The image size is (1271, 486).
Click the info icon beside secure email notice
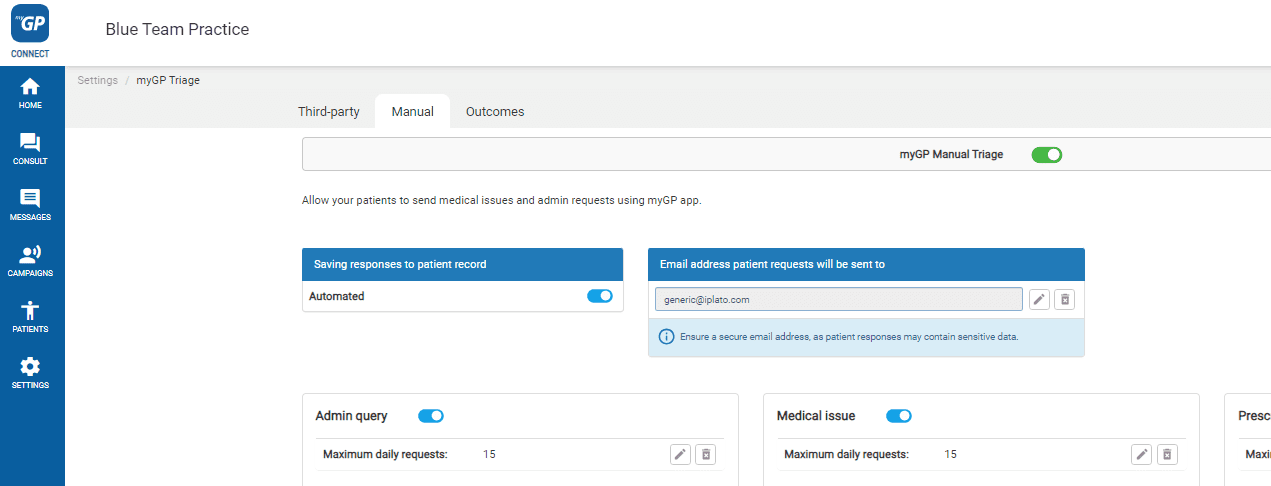tap(666, 337)
